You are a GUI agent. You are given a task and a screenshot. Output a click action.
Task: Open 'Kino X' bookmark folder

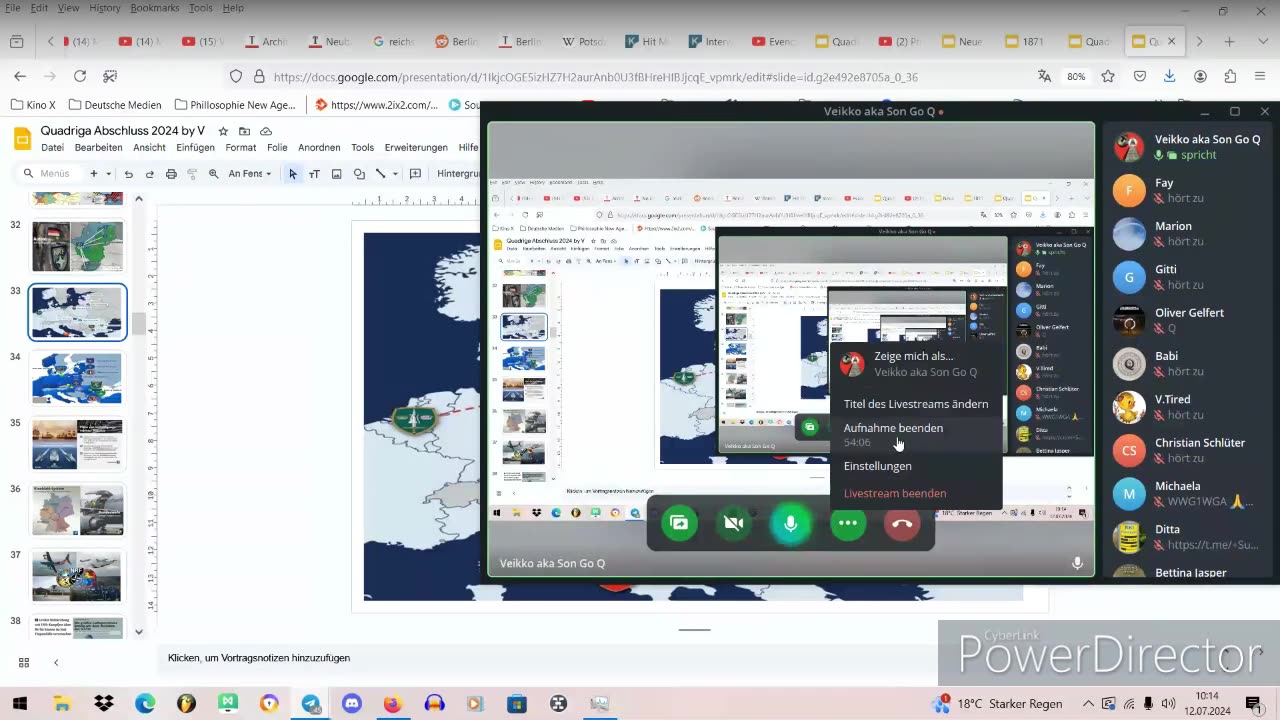pos(33,105)
